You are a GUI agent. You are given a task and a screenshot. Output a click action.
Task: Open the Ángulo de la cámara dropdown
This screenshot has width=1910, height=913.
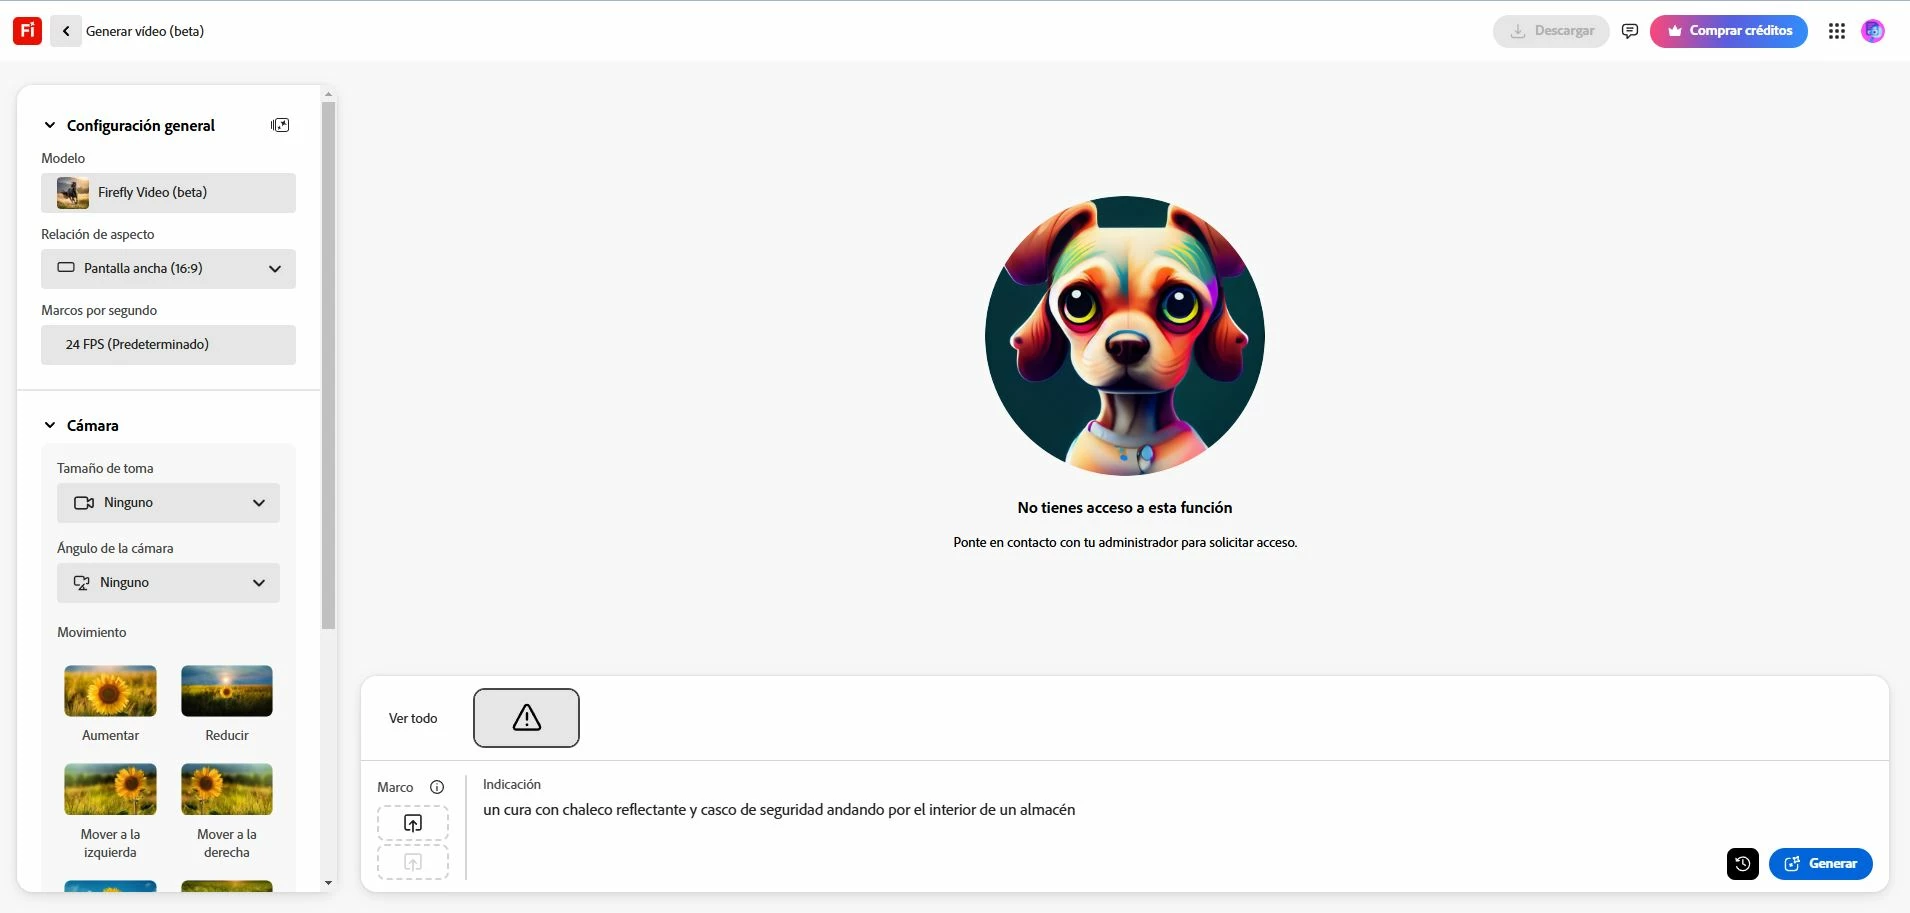coord(168,582)
